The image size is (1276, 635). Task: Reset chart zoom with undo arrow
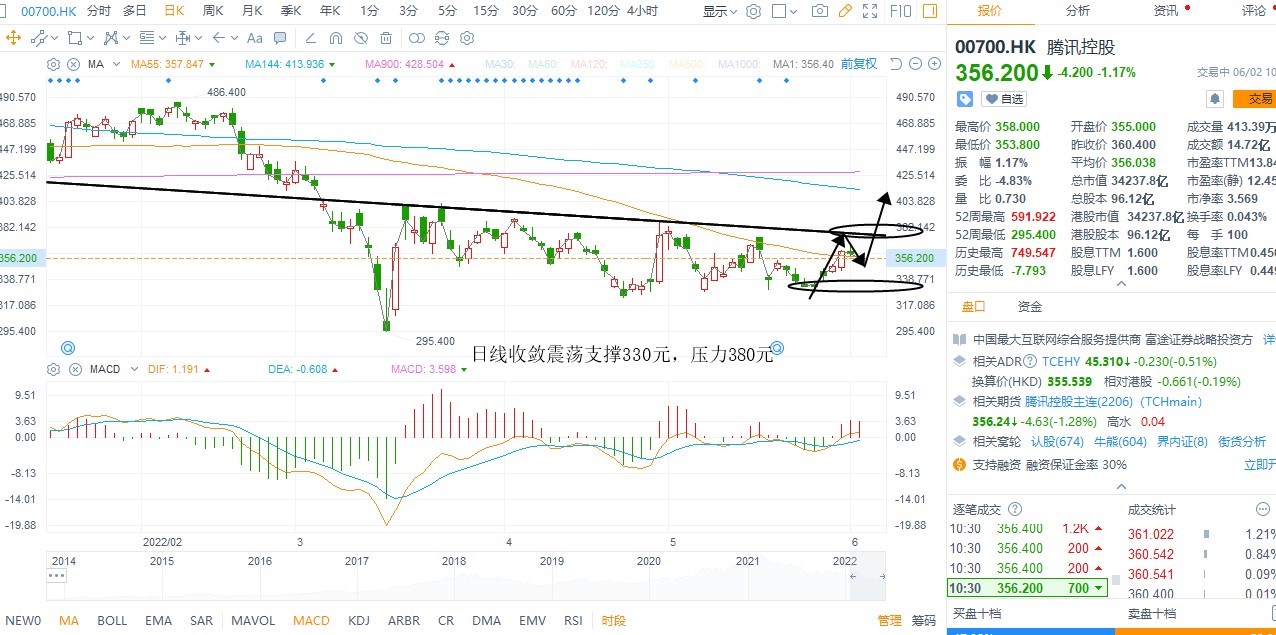[x=896, y=64]
